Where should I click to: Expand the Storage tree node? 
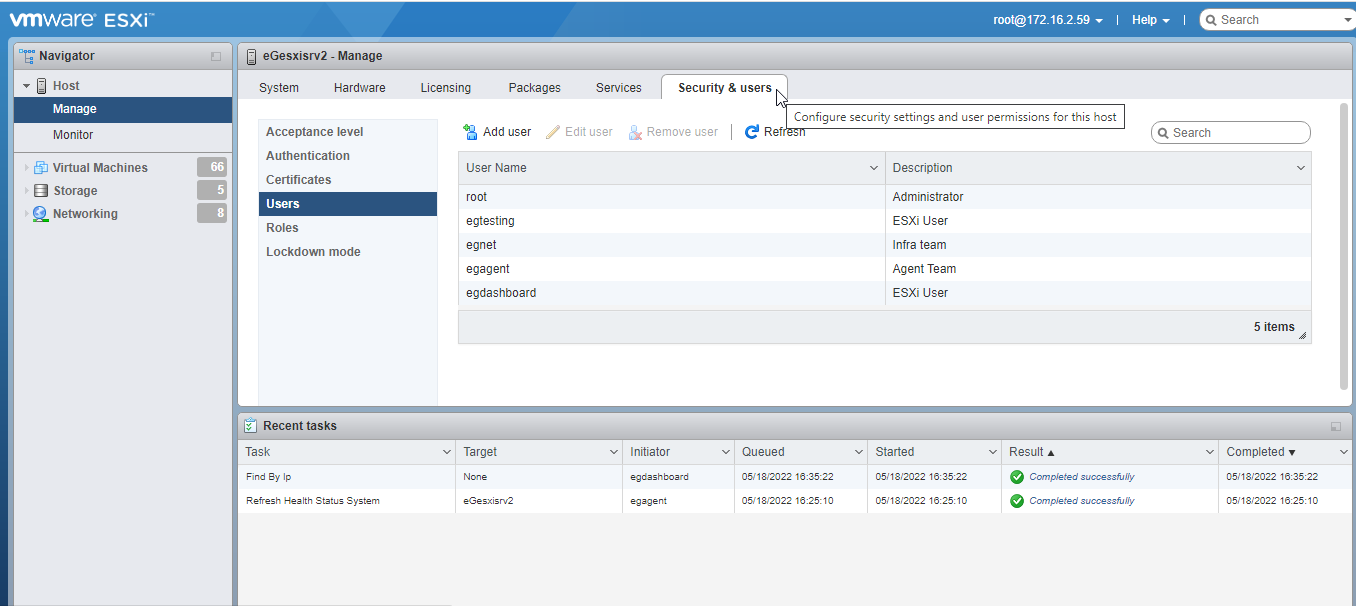[x=27, y=191]
